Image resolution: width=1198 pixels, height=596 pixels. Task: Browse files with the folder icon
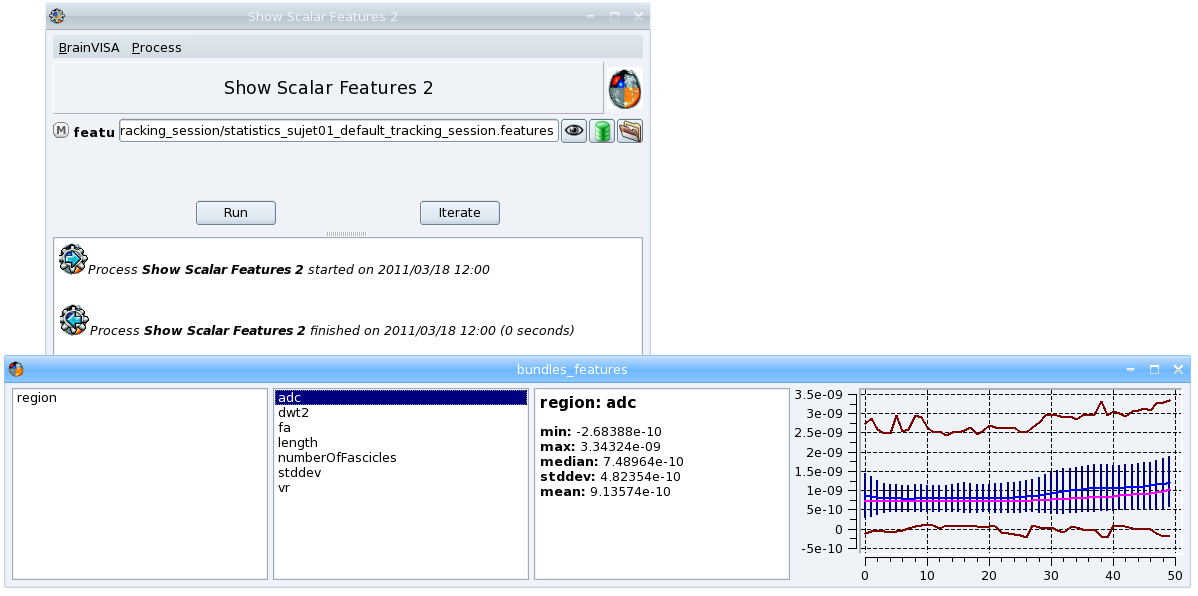click(629, 130)
